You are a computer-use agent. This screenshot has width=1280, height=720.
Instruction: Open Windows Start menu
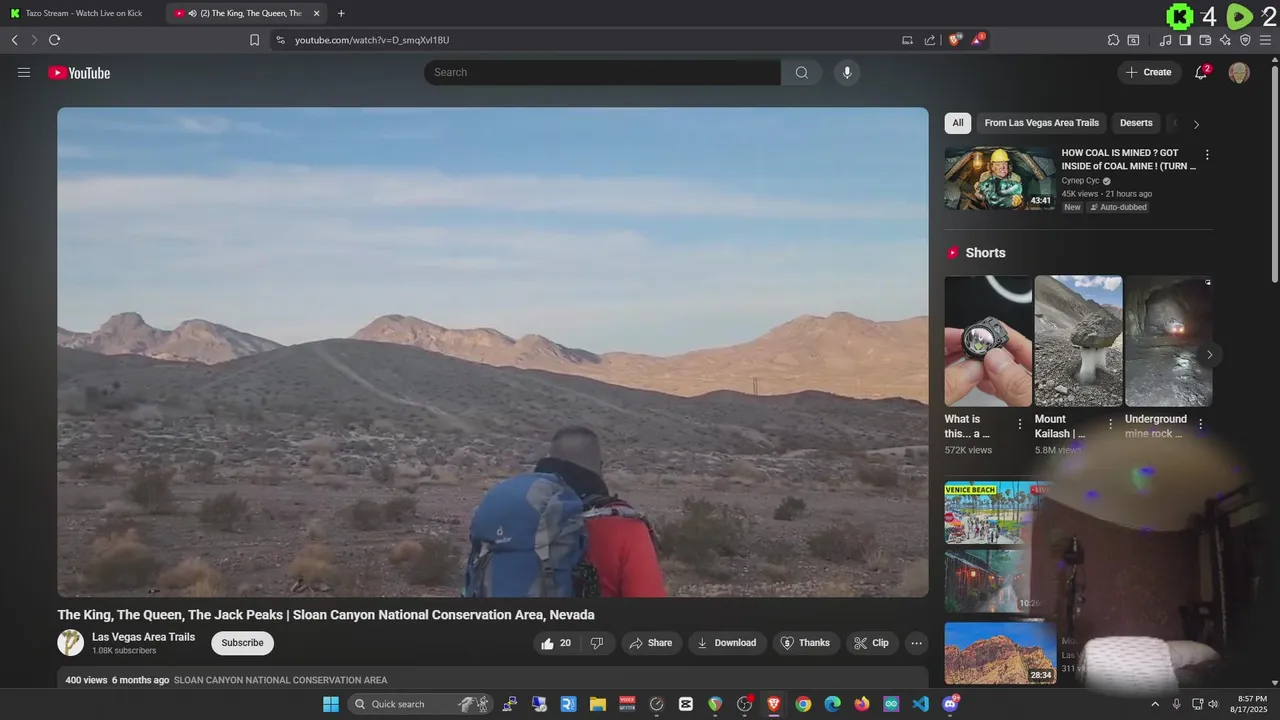pyautogui.click(x=331, y=704)
